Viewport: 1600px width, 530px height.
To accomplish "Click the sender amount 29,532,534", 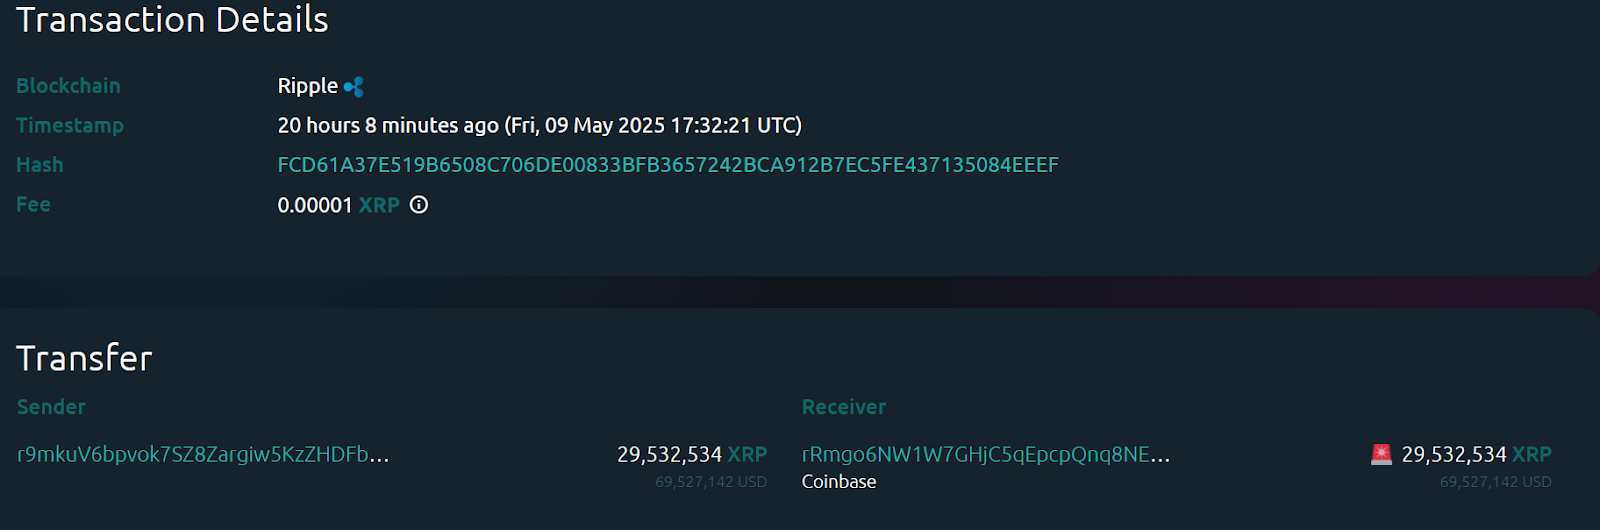I will point(669,455).
